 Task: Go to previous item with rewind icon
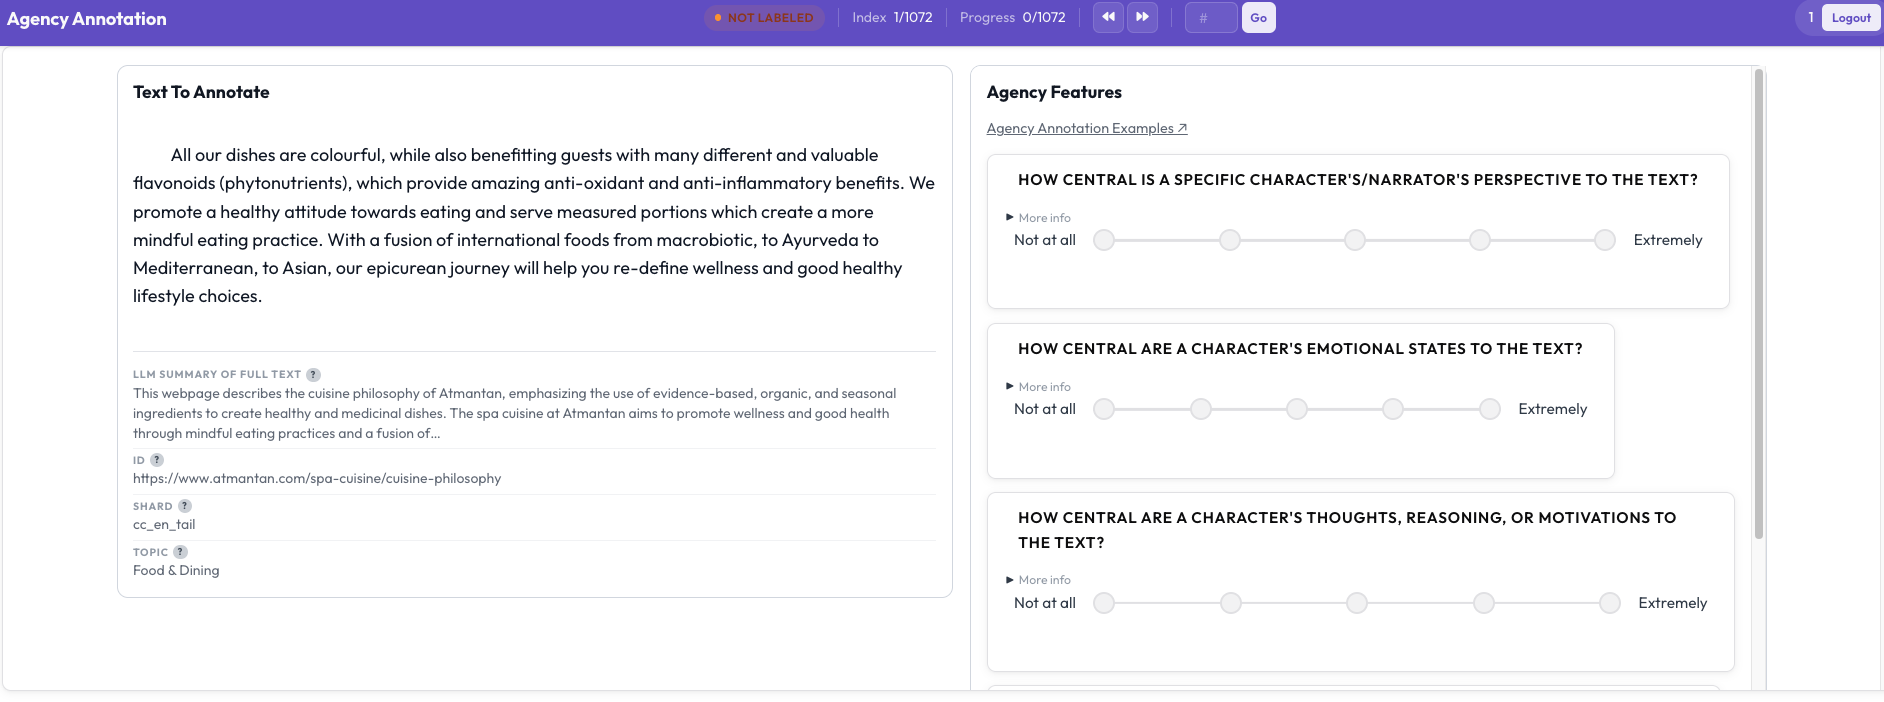coord(1108,17)
